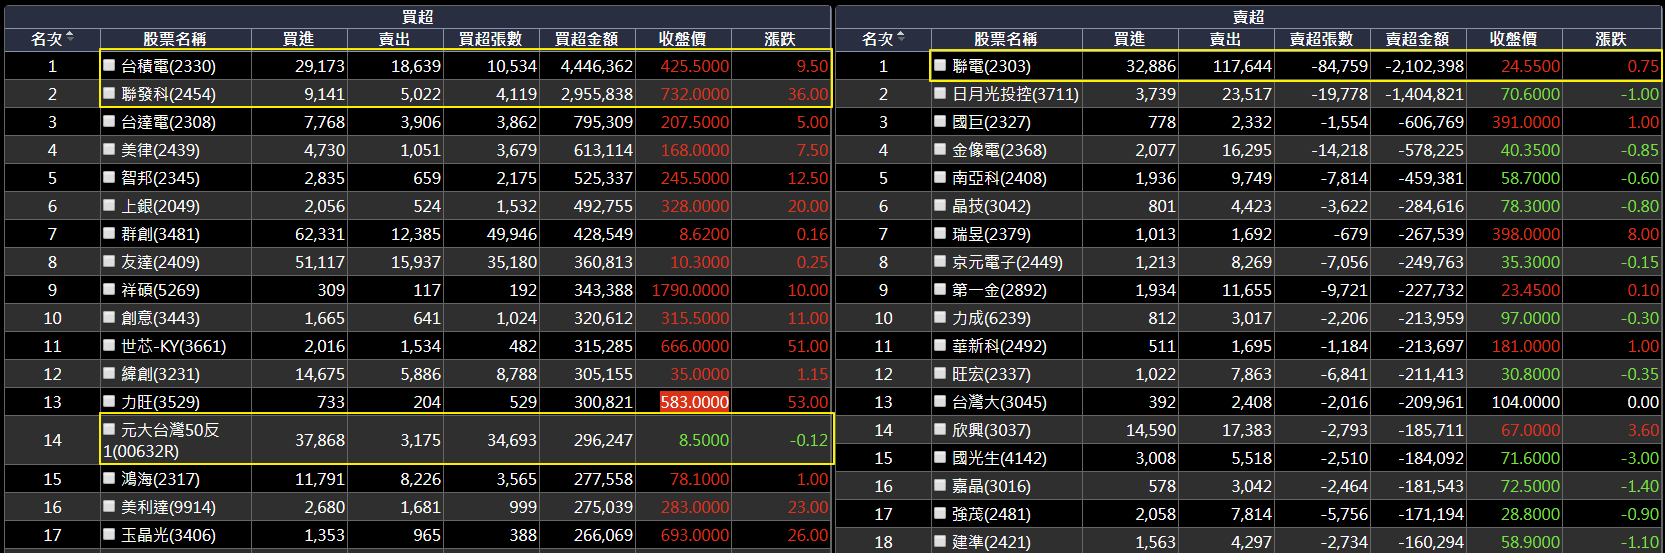Enable checkbox next to 智邦(2345)

click(110, 177)
